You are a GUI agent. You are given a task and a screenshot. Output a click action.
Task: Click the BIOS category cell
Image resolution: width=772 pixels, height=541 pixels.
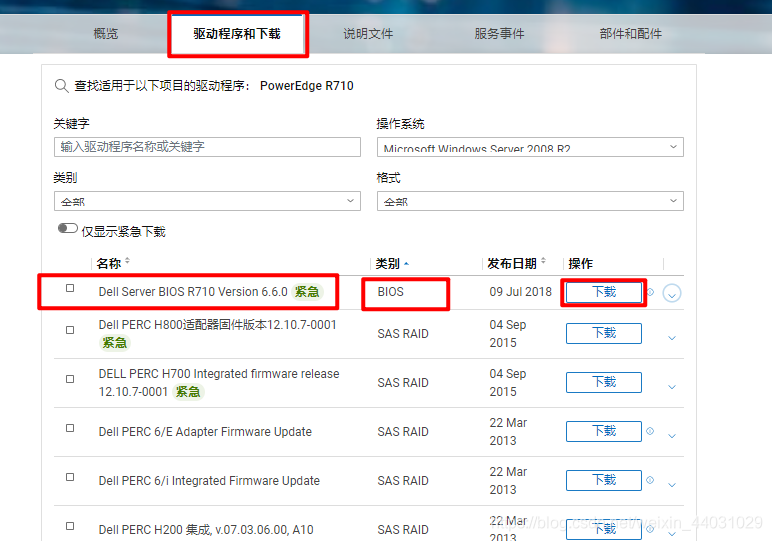point(390,292)
